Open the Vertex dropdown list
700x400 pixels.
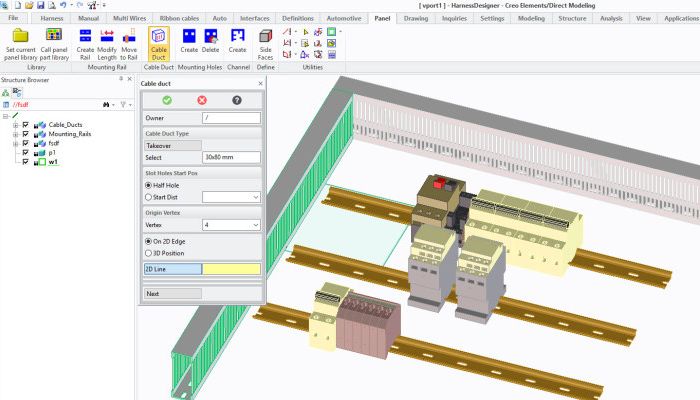[x=255, y=225]
